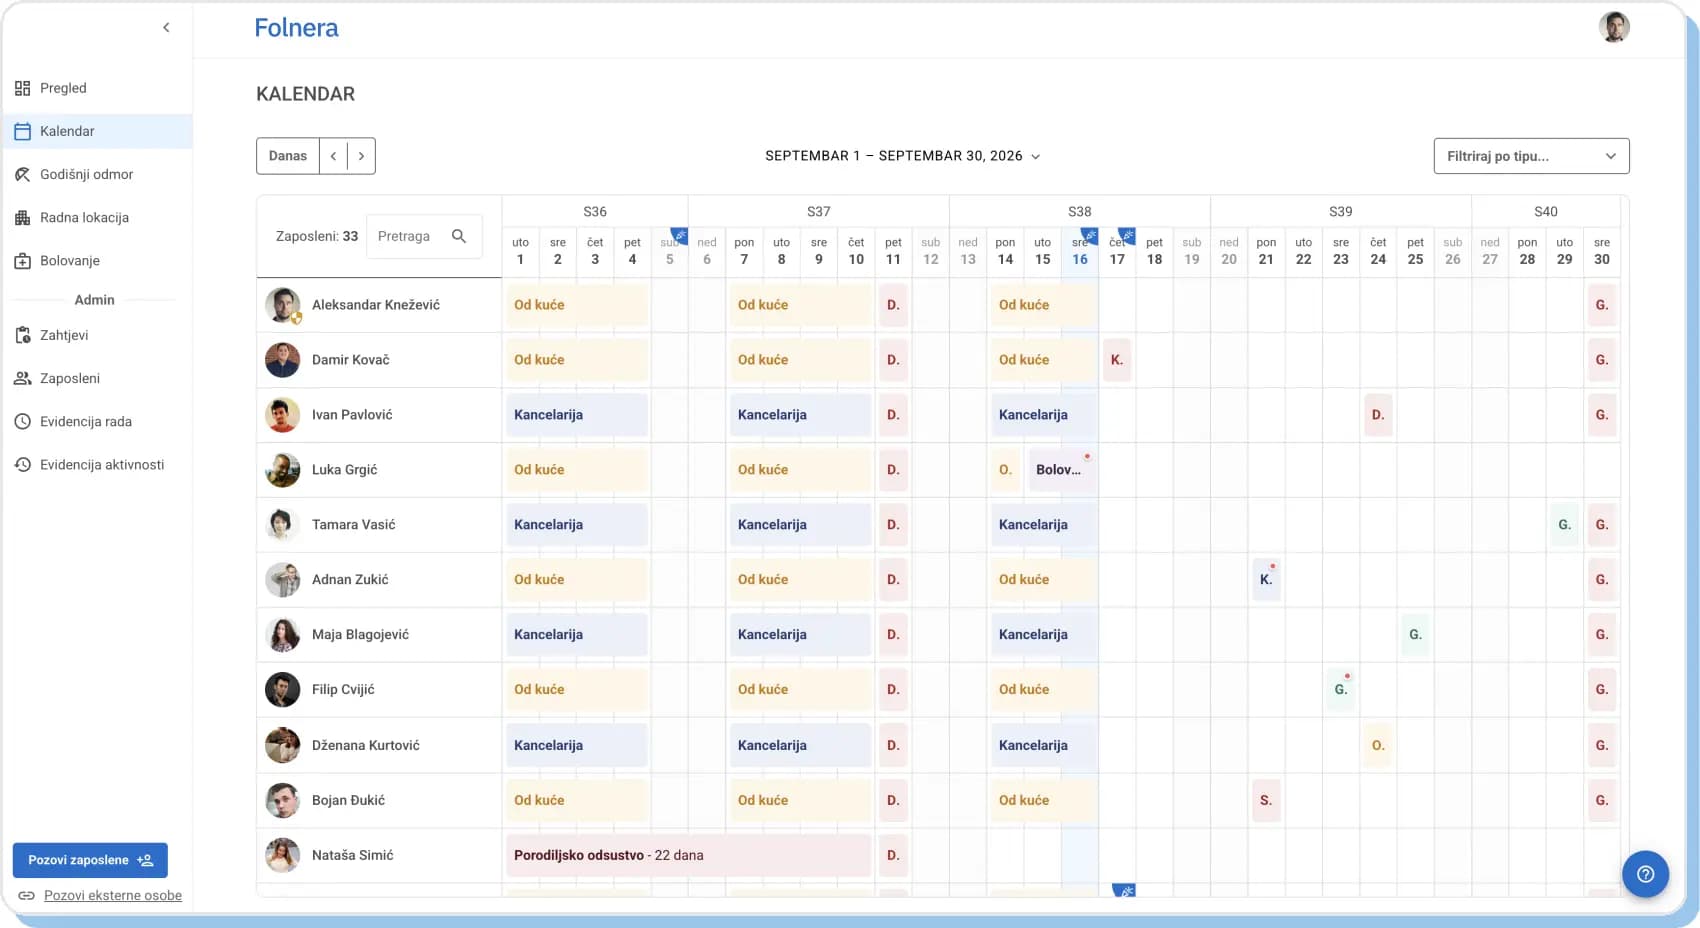This screenshot has width=1700, height=928.
Task: Click Ivan Pavlović's D. entry on 24th
Action: pos(1378,414)
